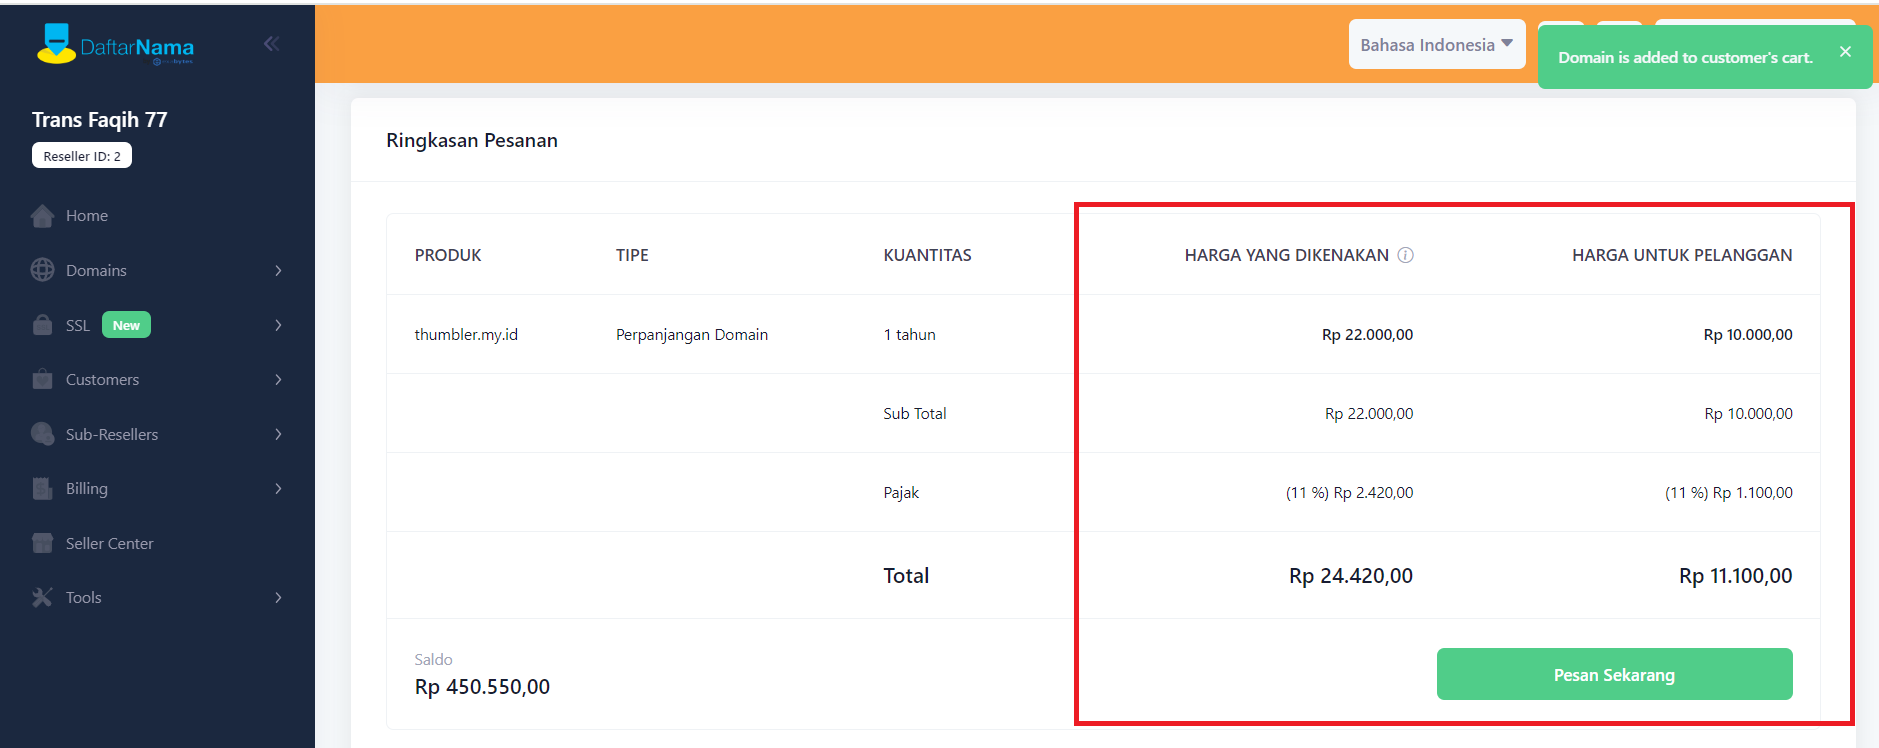The image size is (1879, 748).
Task: Click the thumbler.my.id product name
Action: pos(466,335)
